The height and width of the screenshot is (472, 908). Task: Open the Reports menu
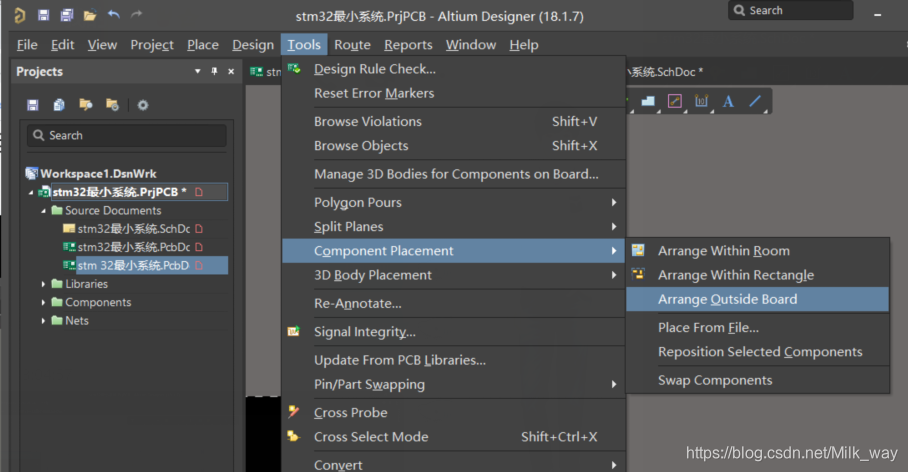[x=408, y=45]
